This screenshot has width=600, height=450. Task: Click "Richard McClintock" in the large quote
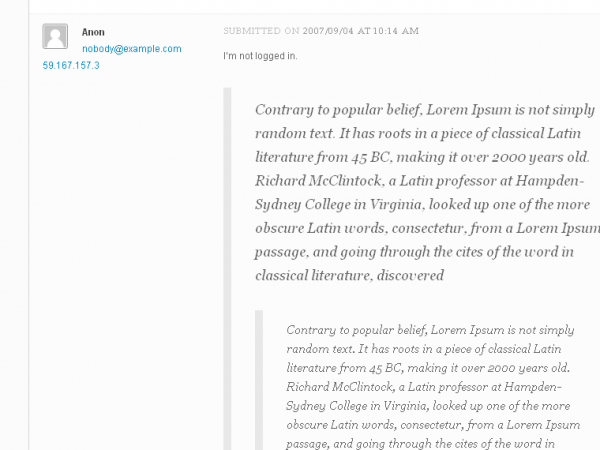pos(318,181)
